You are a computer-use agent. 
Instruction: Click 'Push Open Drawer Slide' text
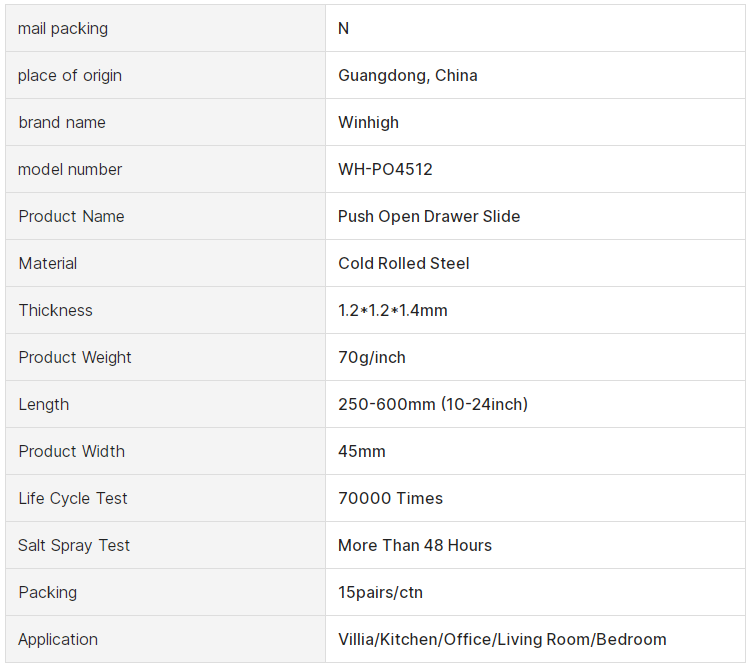(x=429, y=217)
